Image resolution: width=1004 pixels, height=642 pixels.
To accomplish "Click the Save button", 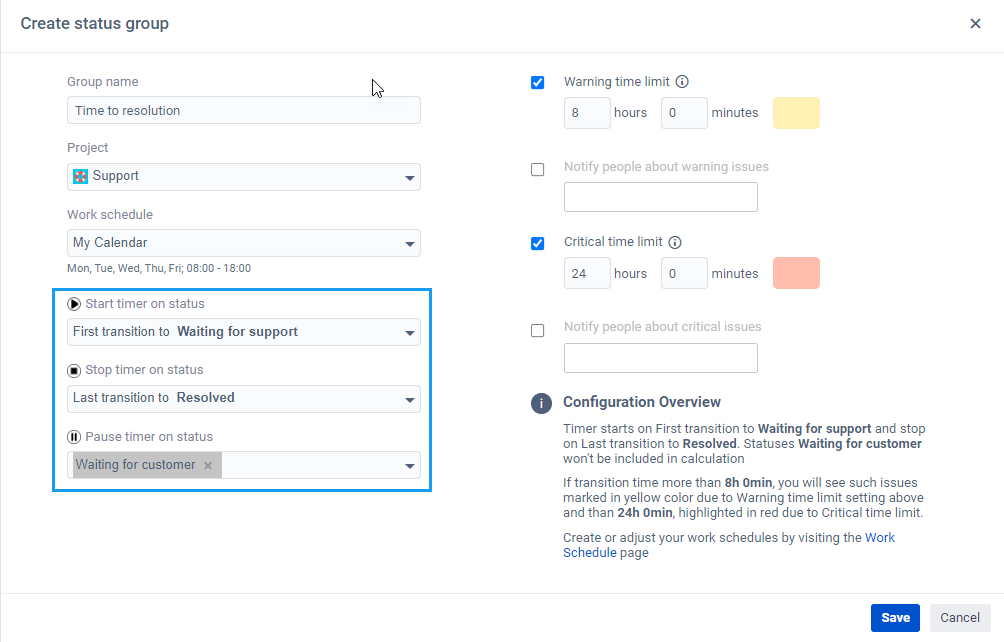I will 895,618.
